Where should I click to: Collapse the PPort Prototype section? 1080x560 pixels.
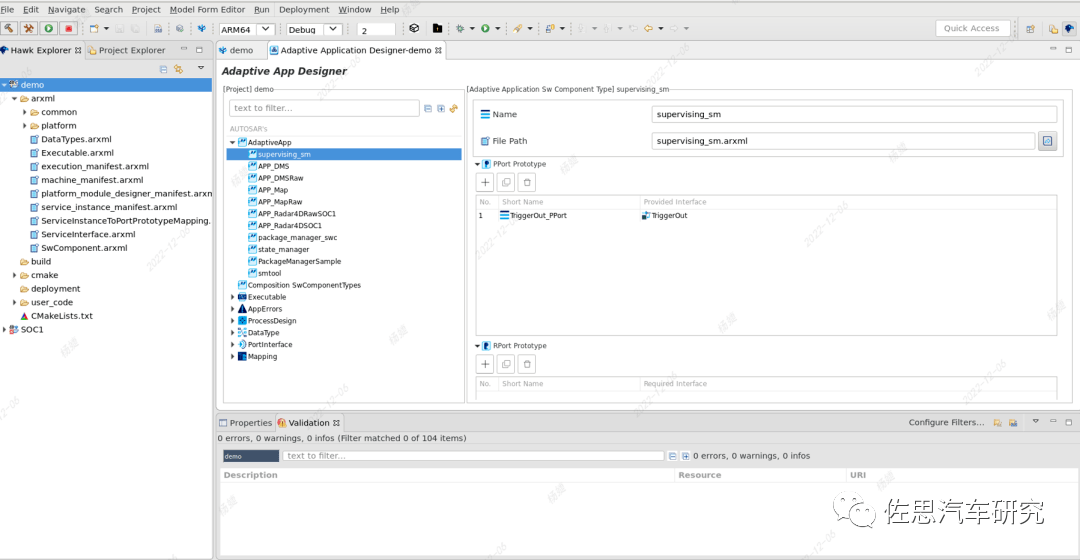click(477, 164)
